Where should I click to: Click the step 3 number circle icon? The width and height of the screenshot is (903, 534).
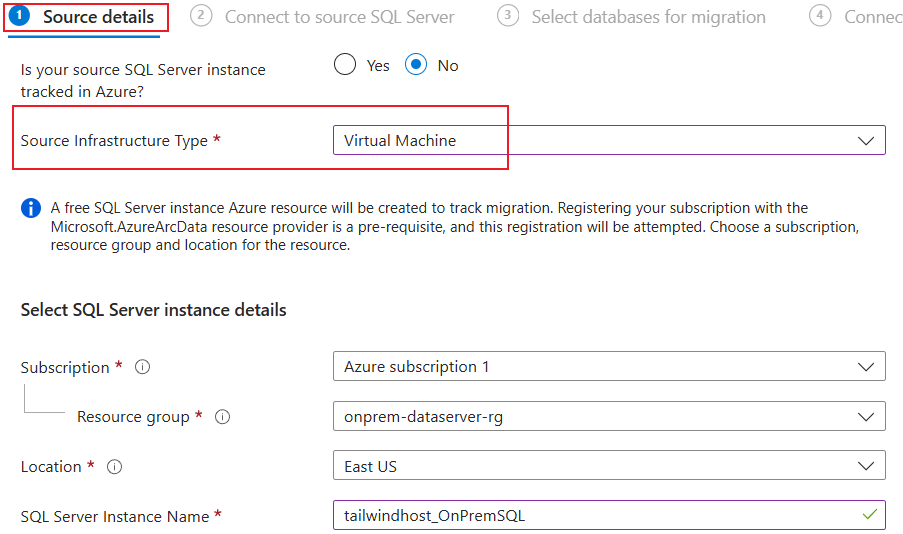508,16
